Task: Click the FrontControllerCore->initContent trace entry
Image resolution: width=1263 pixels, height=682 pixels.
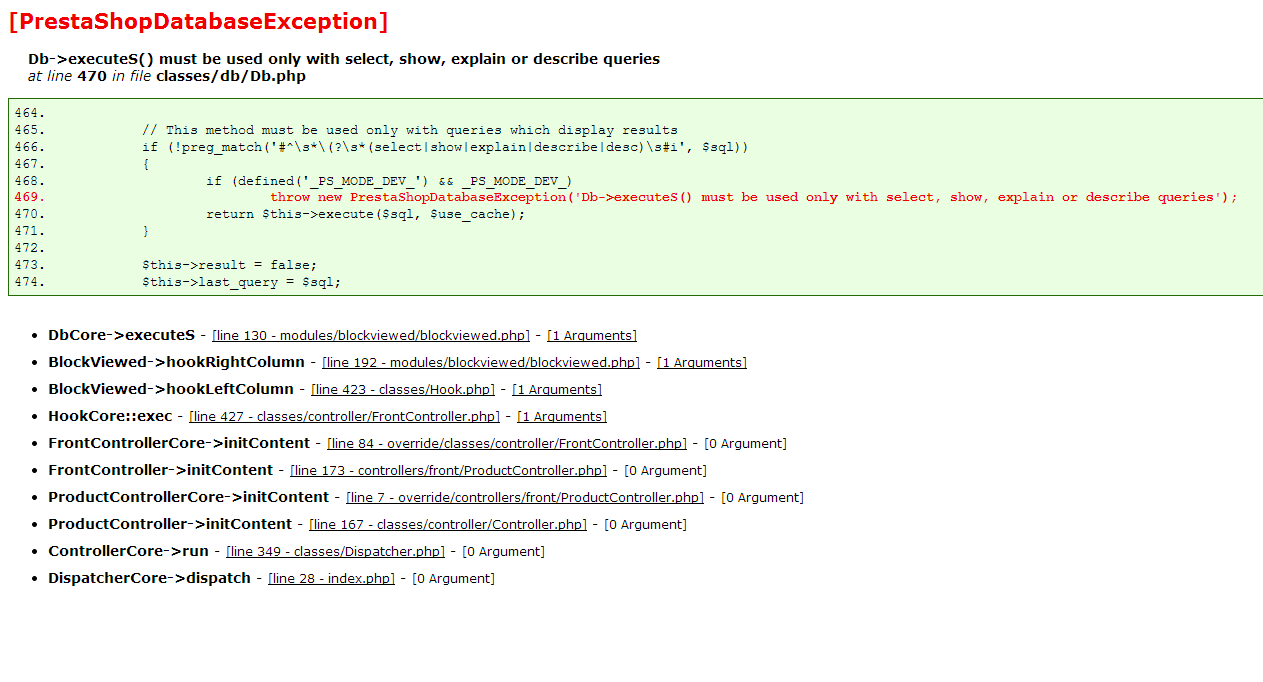Action: click(x=179, y=443)
